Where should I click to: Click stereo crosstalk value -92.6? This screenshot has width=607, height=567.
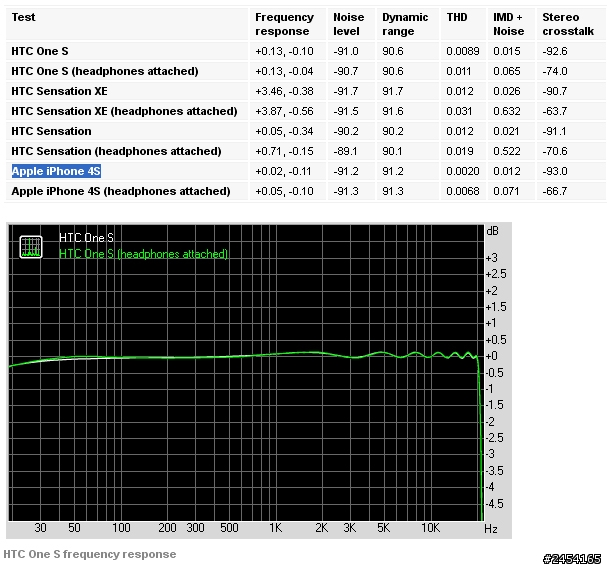[555, 51]
